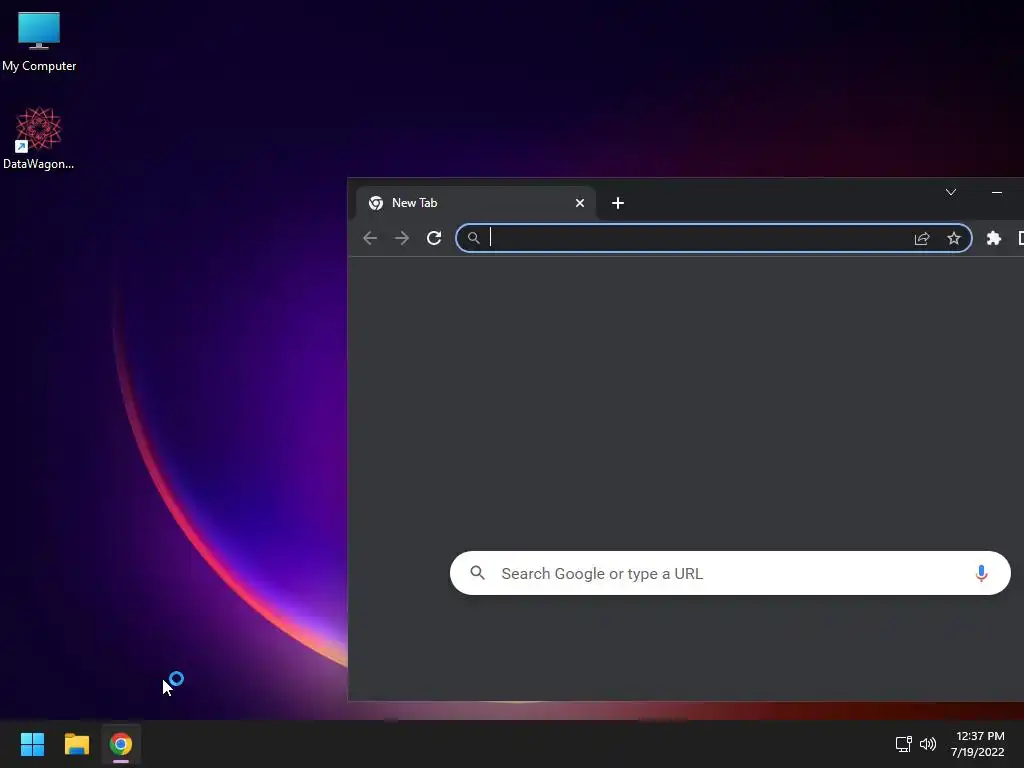Minimize the Chrome window
The image size is (1024, 768).
click(997, 192)
